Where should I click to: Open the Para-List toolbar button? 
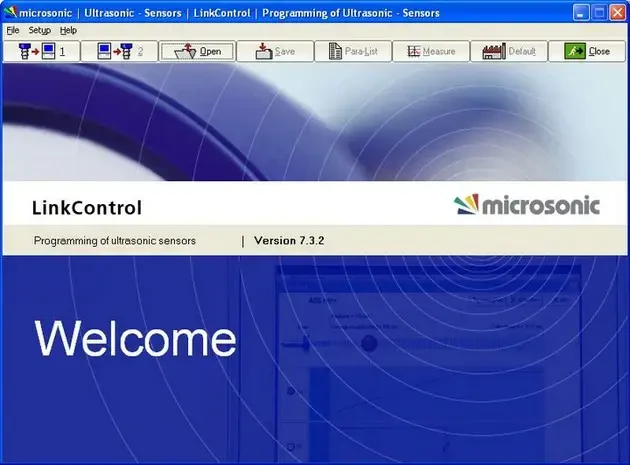(352, 51)
